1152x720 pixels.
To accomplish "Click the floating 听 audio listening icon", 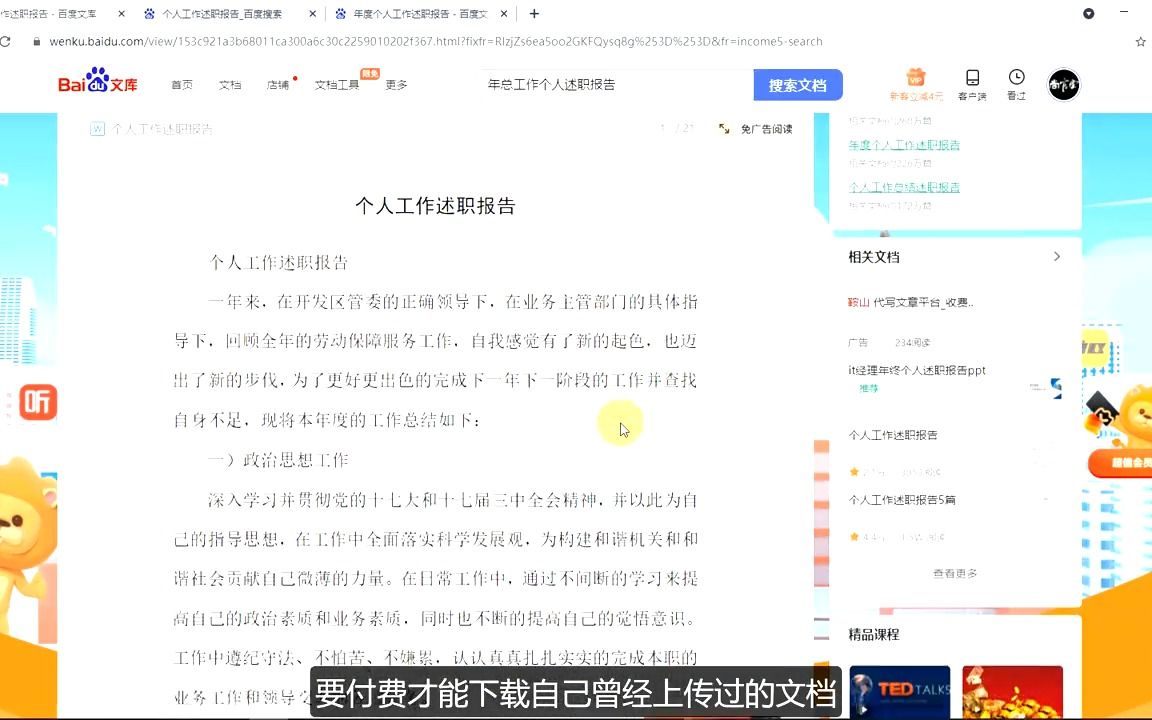I will click(36, 402).
